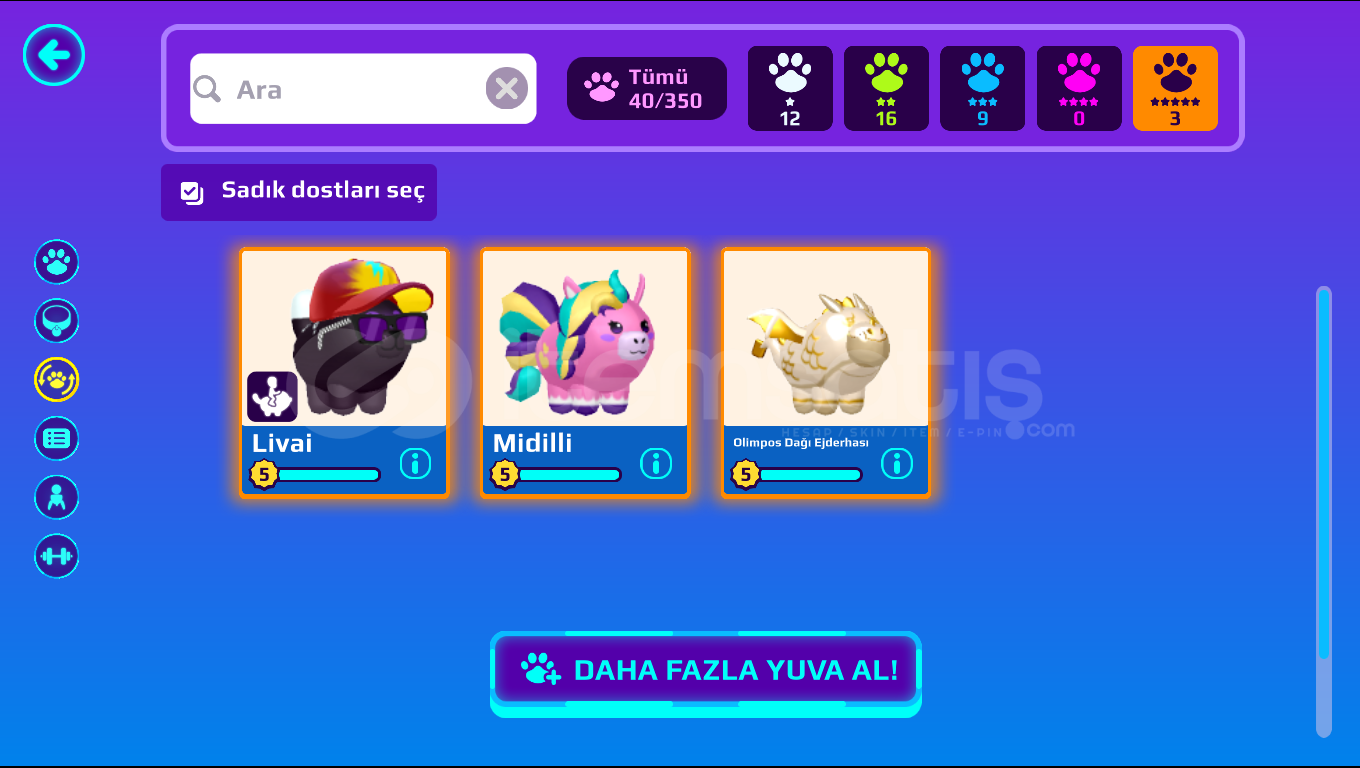Show info for Livai pet

pyautogui.click(x=415, y=463)
